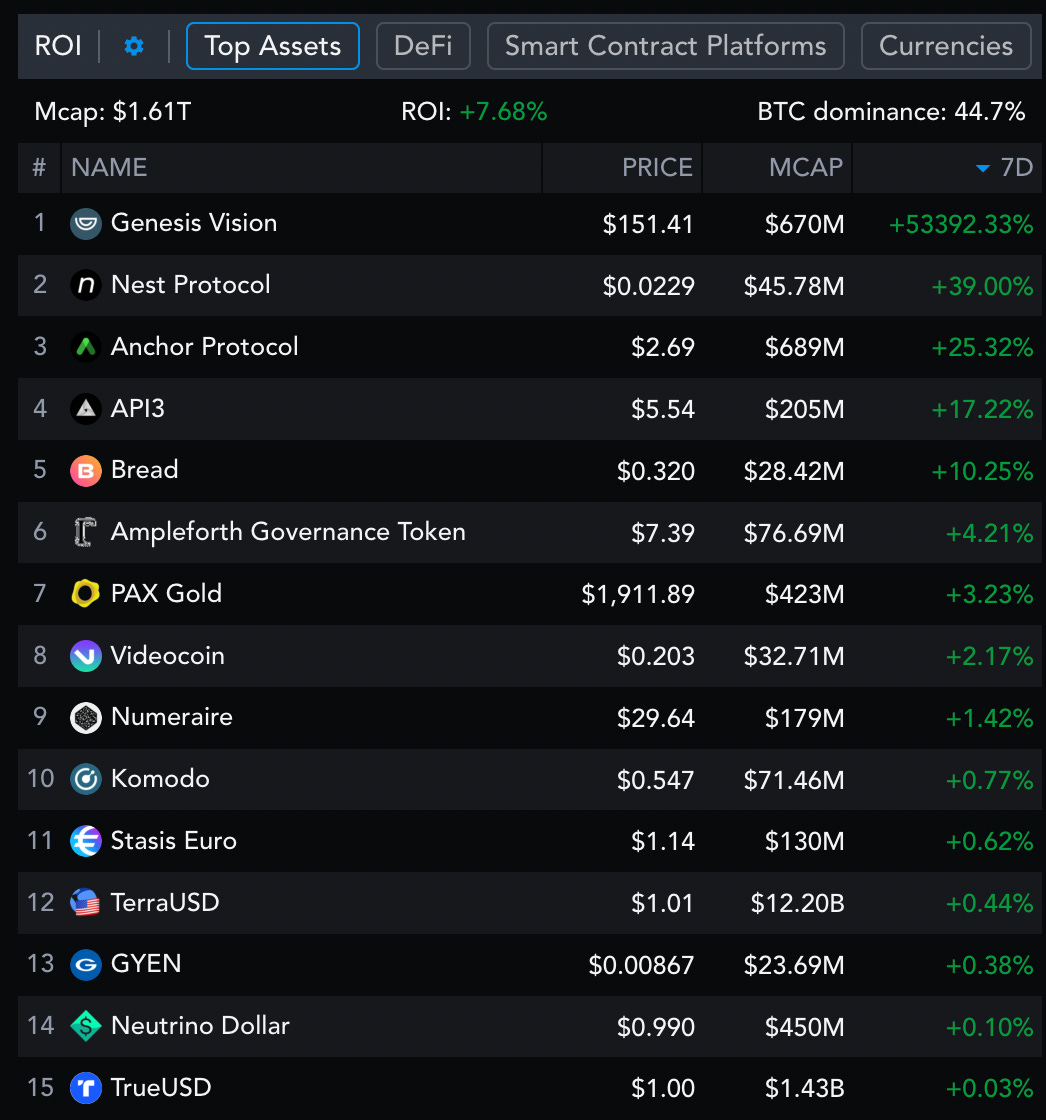Click the GYEN blue logo icon
1046x1120 pixels.
click(86, 964)
